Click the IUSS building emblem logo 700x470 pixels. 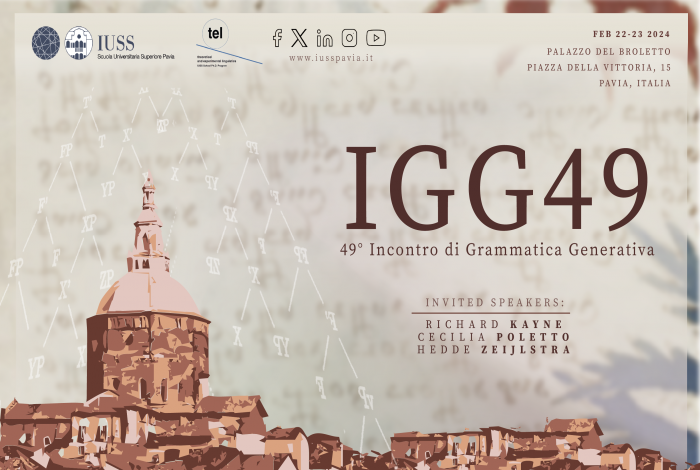pyautogui.click(x=79, y=42)
